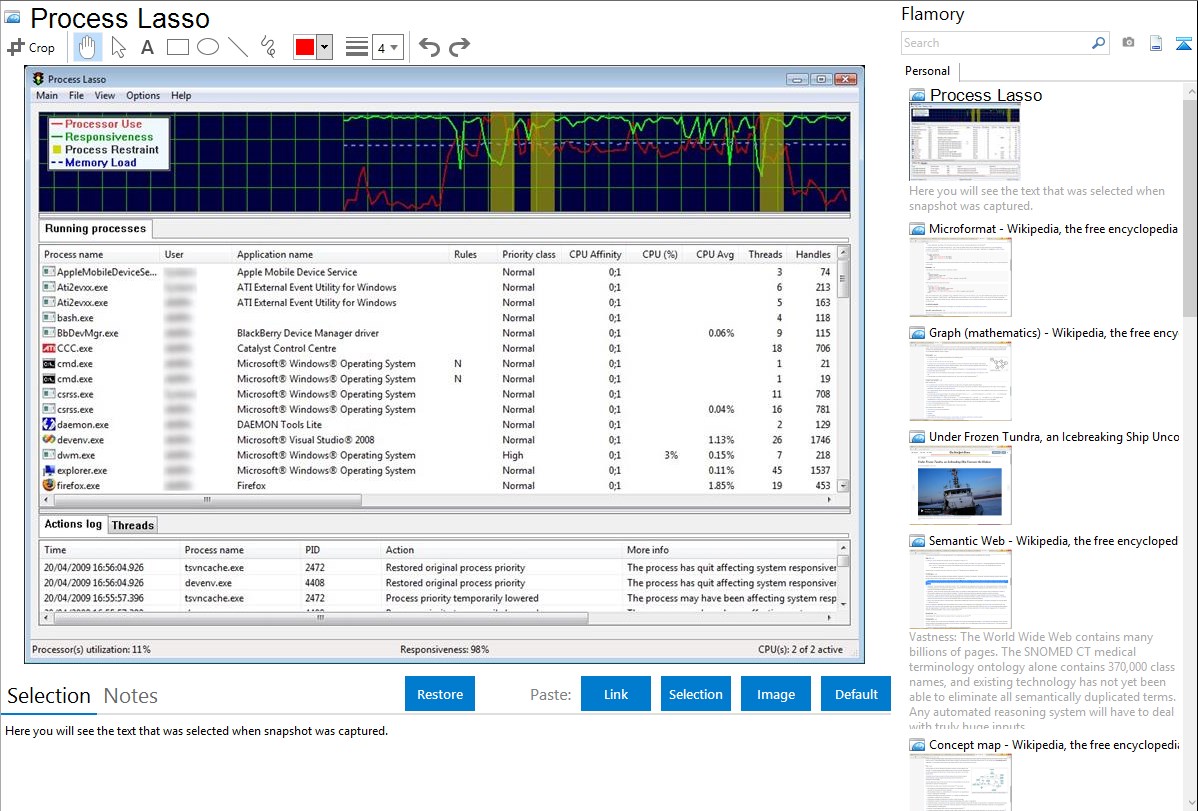1198x811 pixels.
Task: Undo the last annotation
Action: pyautogui.click(x=429, y=47)
